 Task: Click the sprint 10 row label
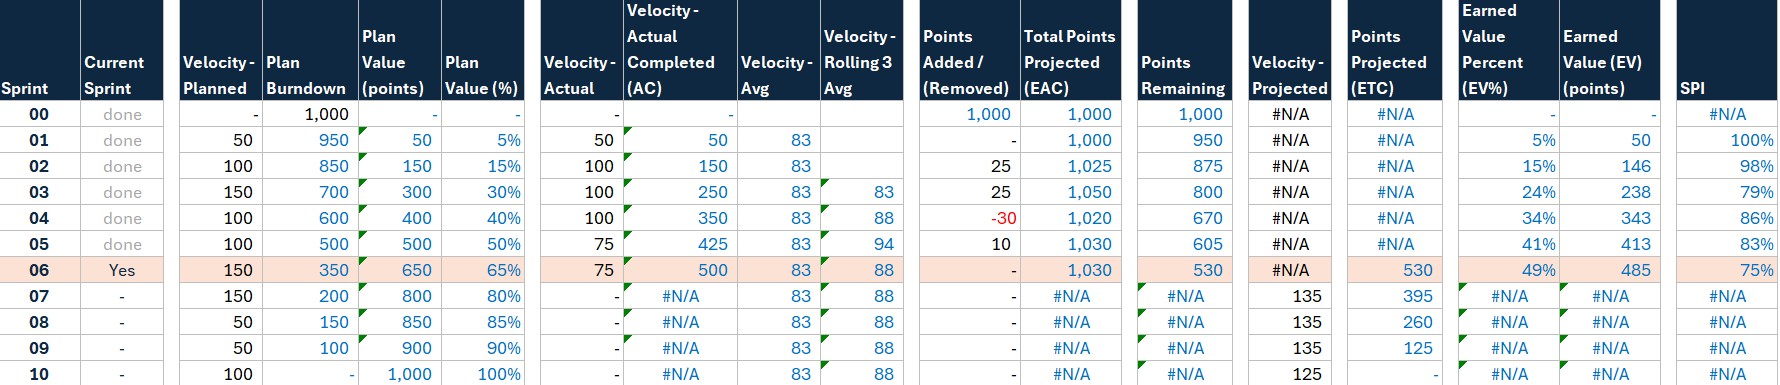[40, 374]
